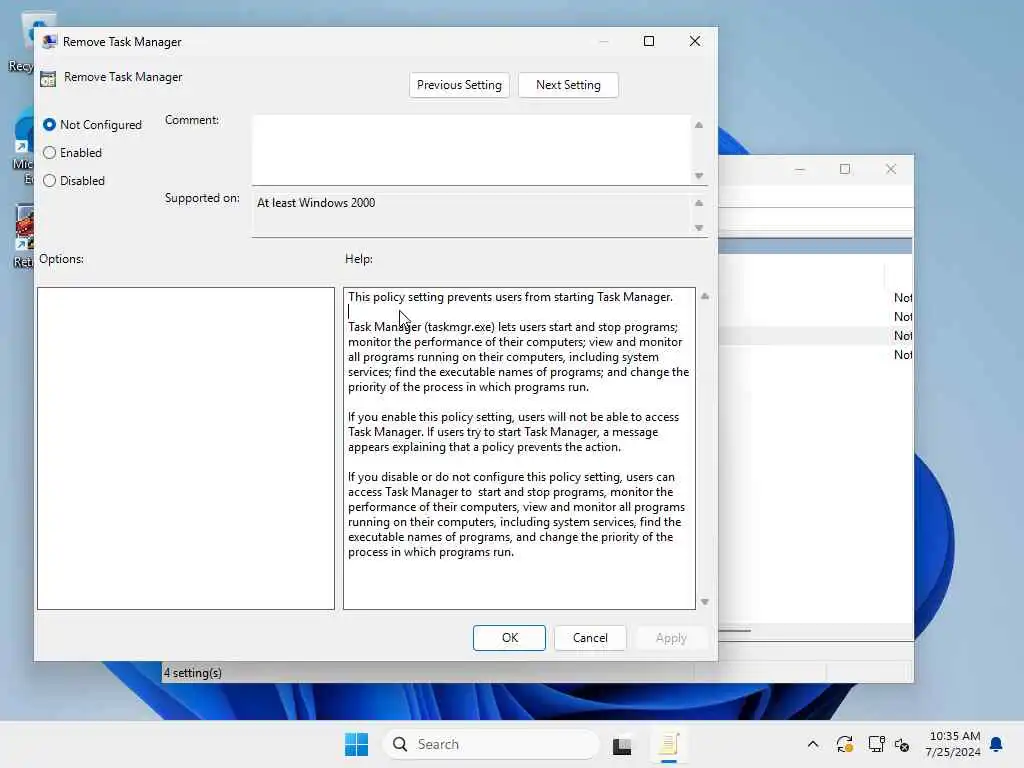The height and width of the screenshot is (768, 1024).
Task: Show hidden system tray icons
Action: (x=813, y=744)
